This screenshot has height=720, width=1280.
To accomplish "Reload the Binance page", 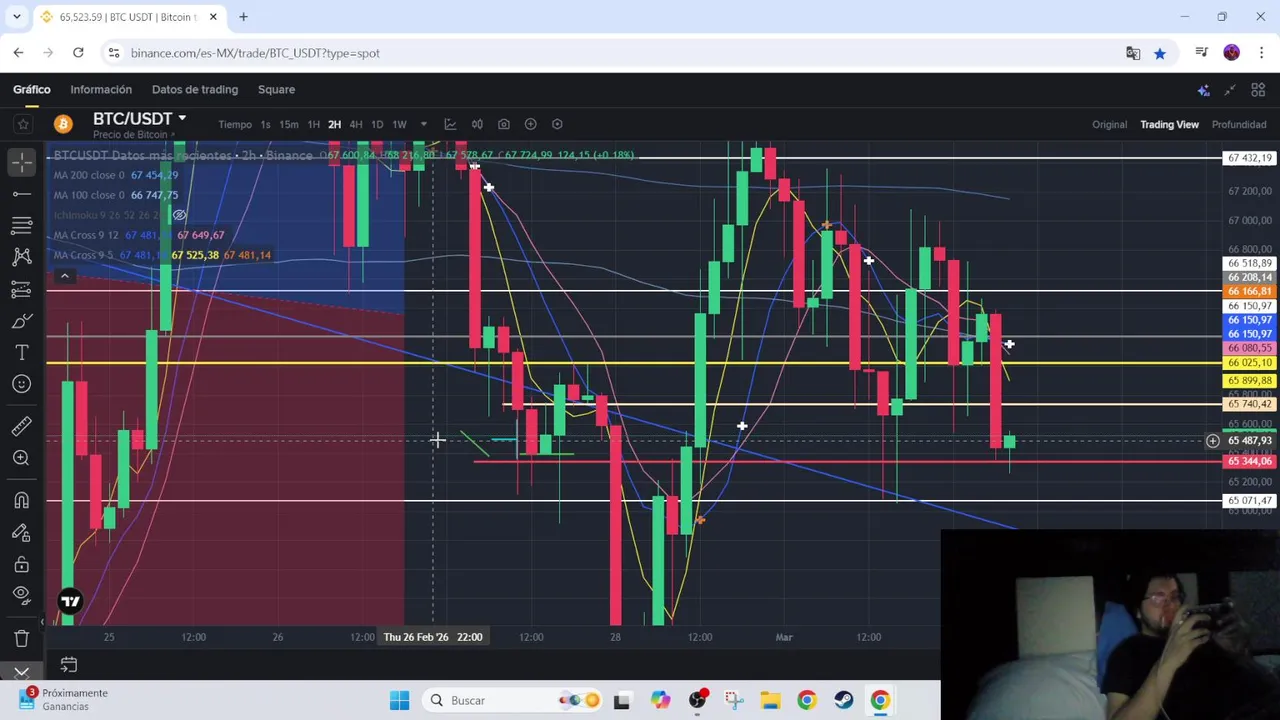I will [x=78, y=53].
